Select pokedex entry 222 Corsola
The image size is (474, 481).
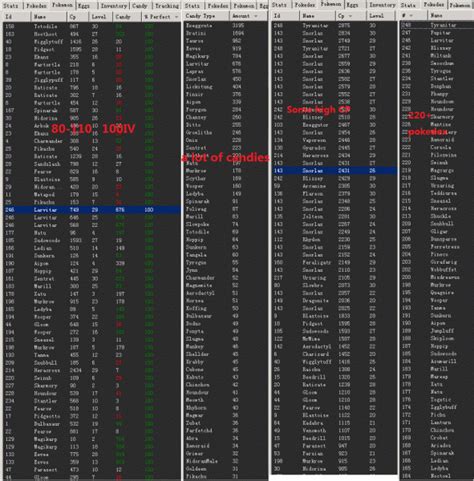tap(437, 147)
